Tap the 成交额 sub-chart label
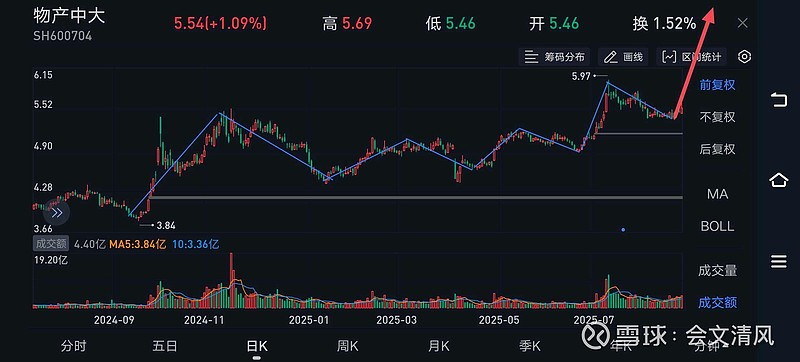800x362 pixels. click(x=51, y=244)
